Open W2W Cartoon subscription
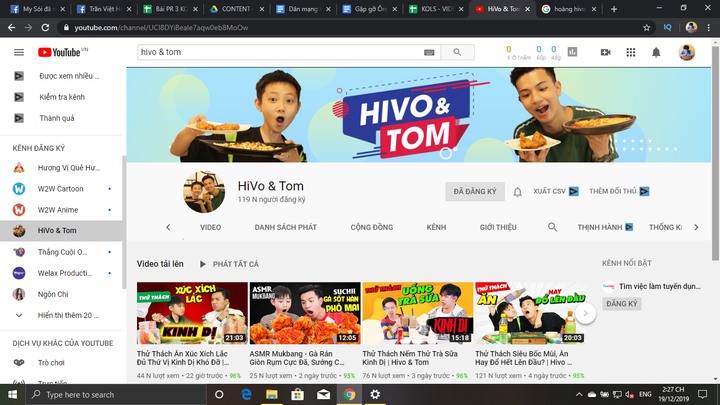 [62, 189]
